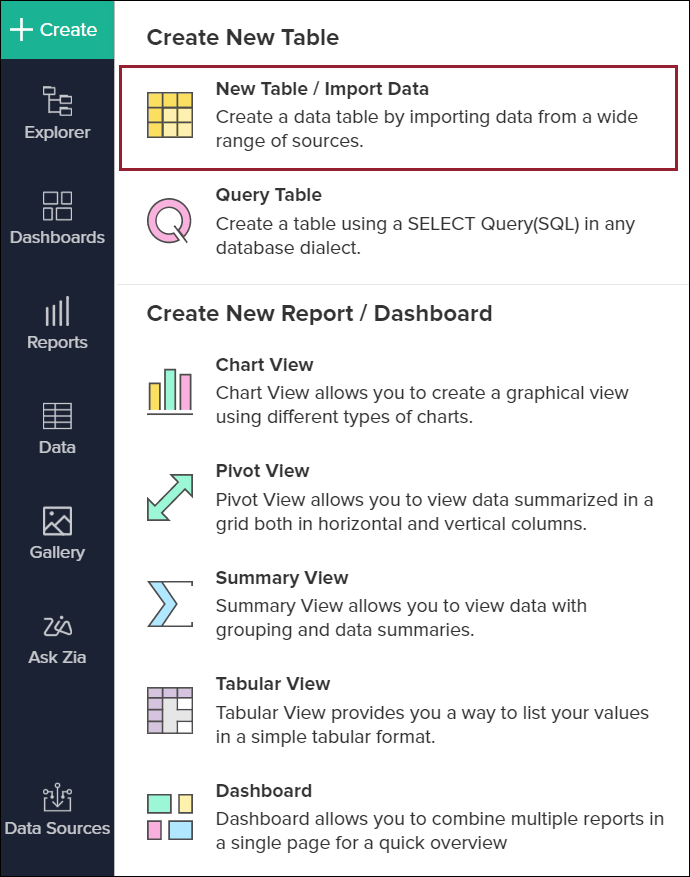Click the green Pivot View arrow icon
690x877 pixels.
pyautogui.click(x=169, y=497)
